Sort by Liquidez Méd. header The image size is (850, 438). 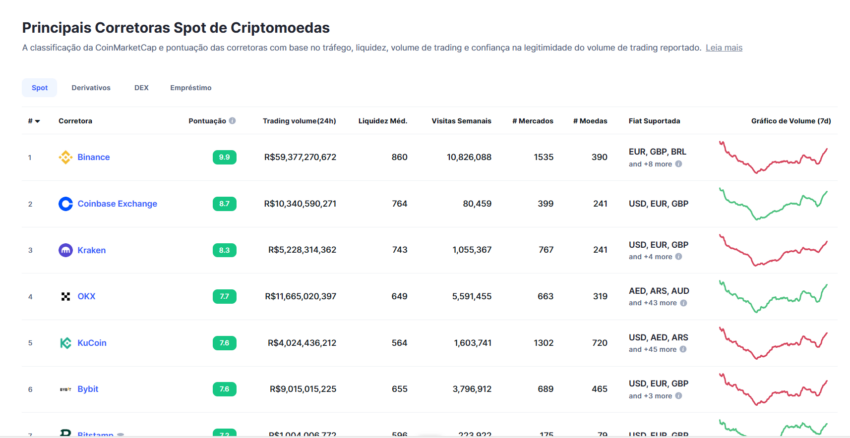[383, 121]
